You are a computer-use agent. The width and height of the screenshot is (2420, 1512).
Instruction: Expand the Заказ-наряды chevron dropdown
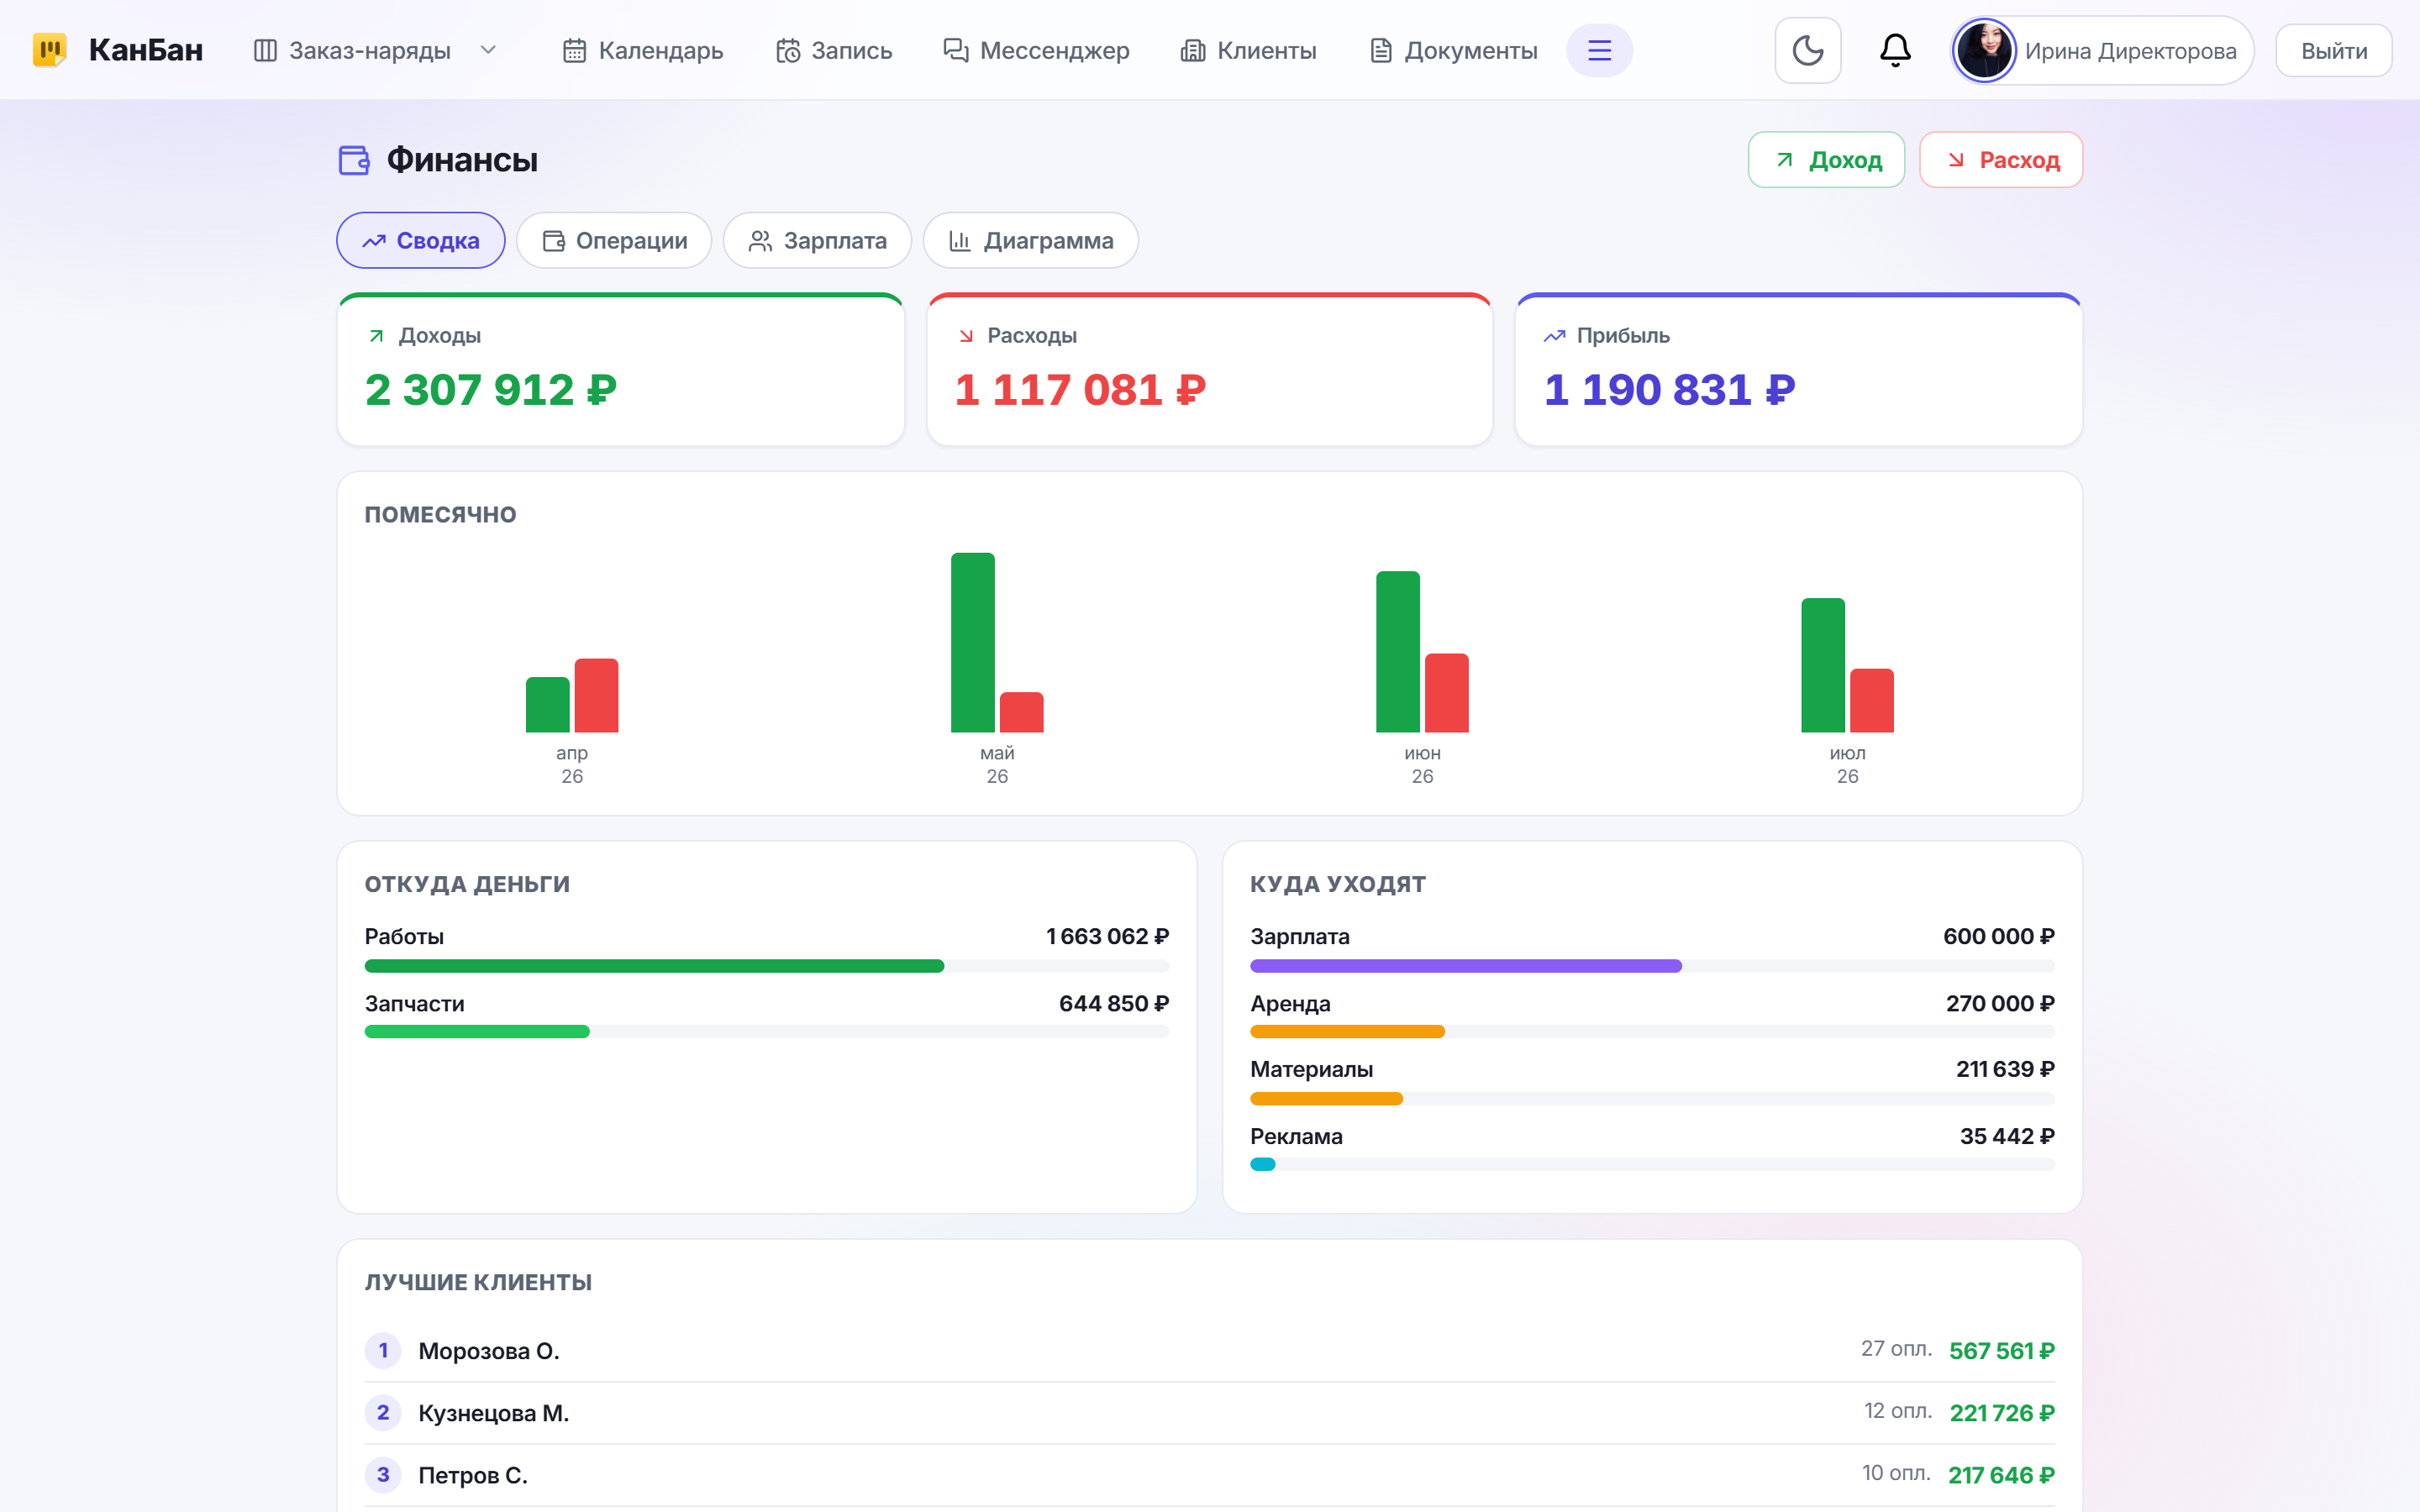click(488, 50)
